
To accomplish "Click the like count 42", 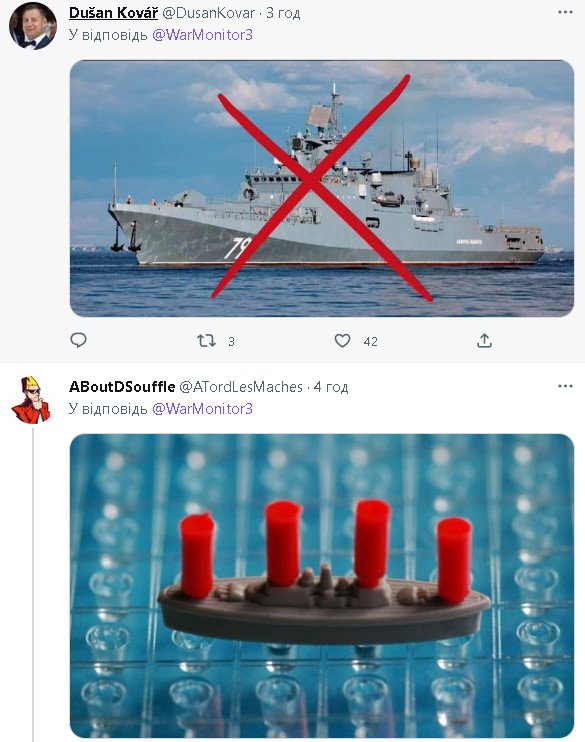I will pyautogui.click(x=371, y=342).
